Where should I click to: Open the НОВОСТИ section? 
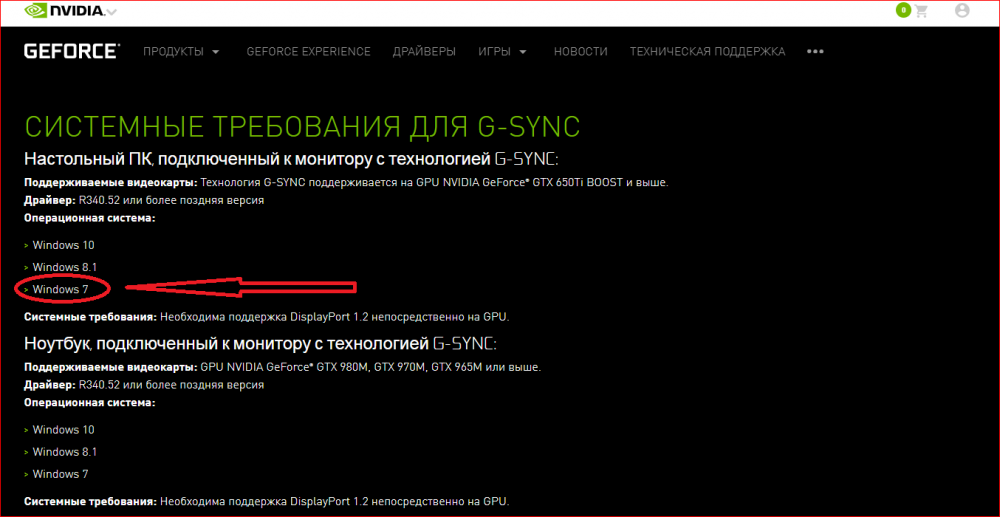[580, 52]
